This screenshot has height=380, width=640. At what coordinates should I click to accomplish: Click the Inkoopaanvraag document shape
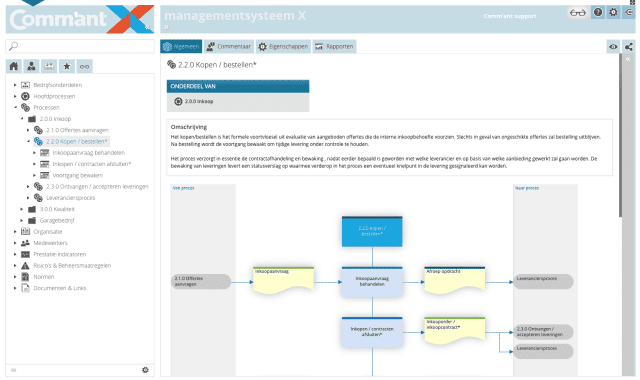(x=284, y=281)
